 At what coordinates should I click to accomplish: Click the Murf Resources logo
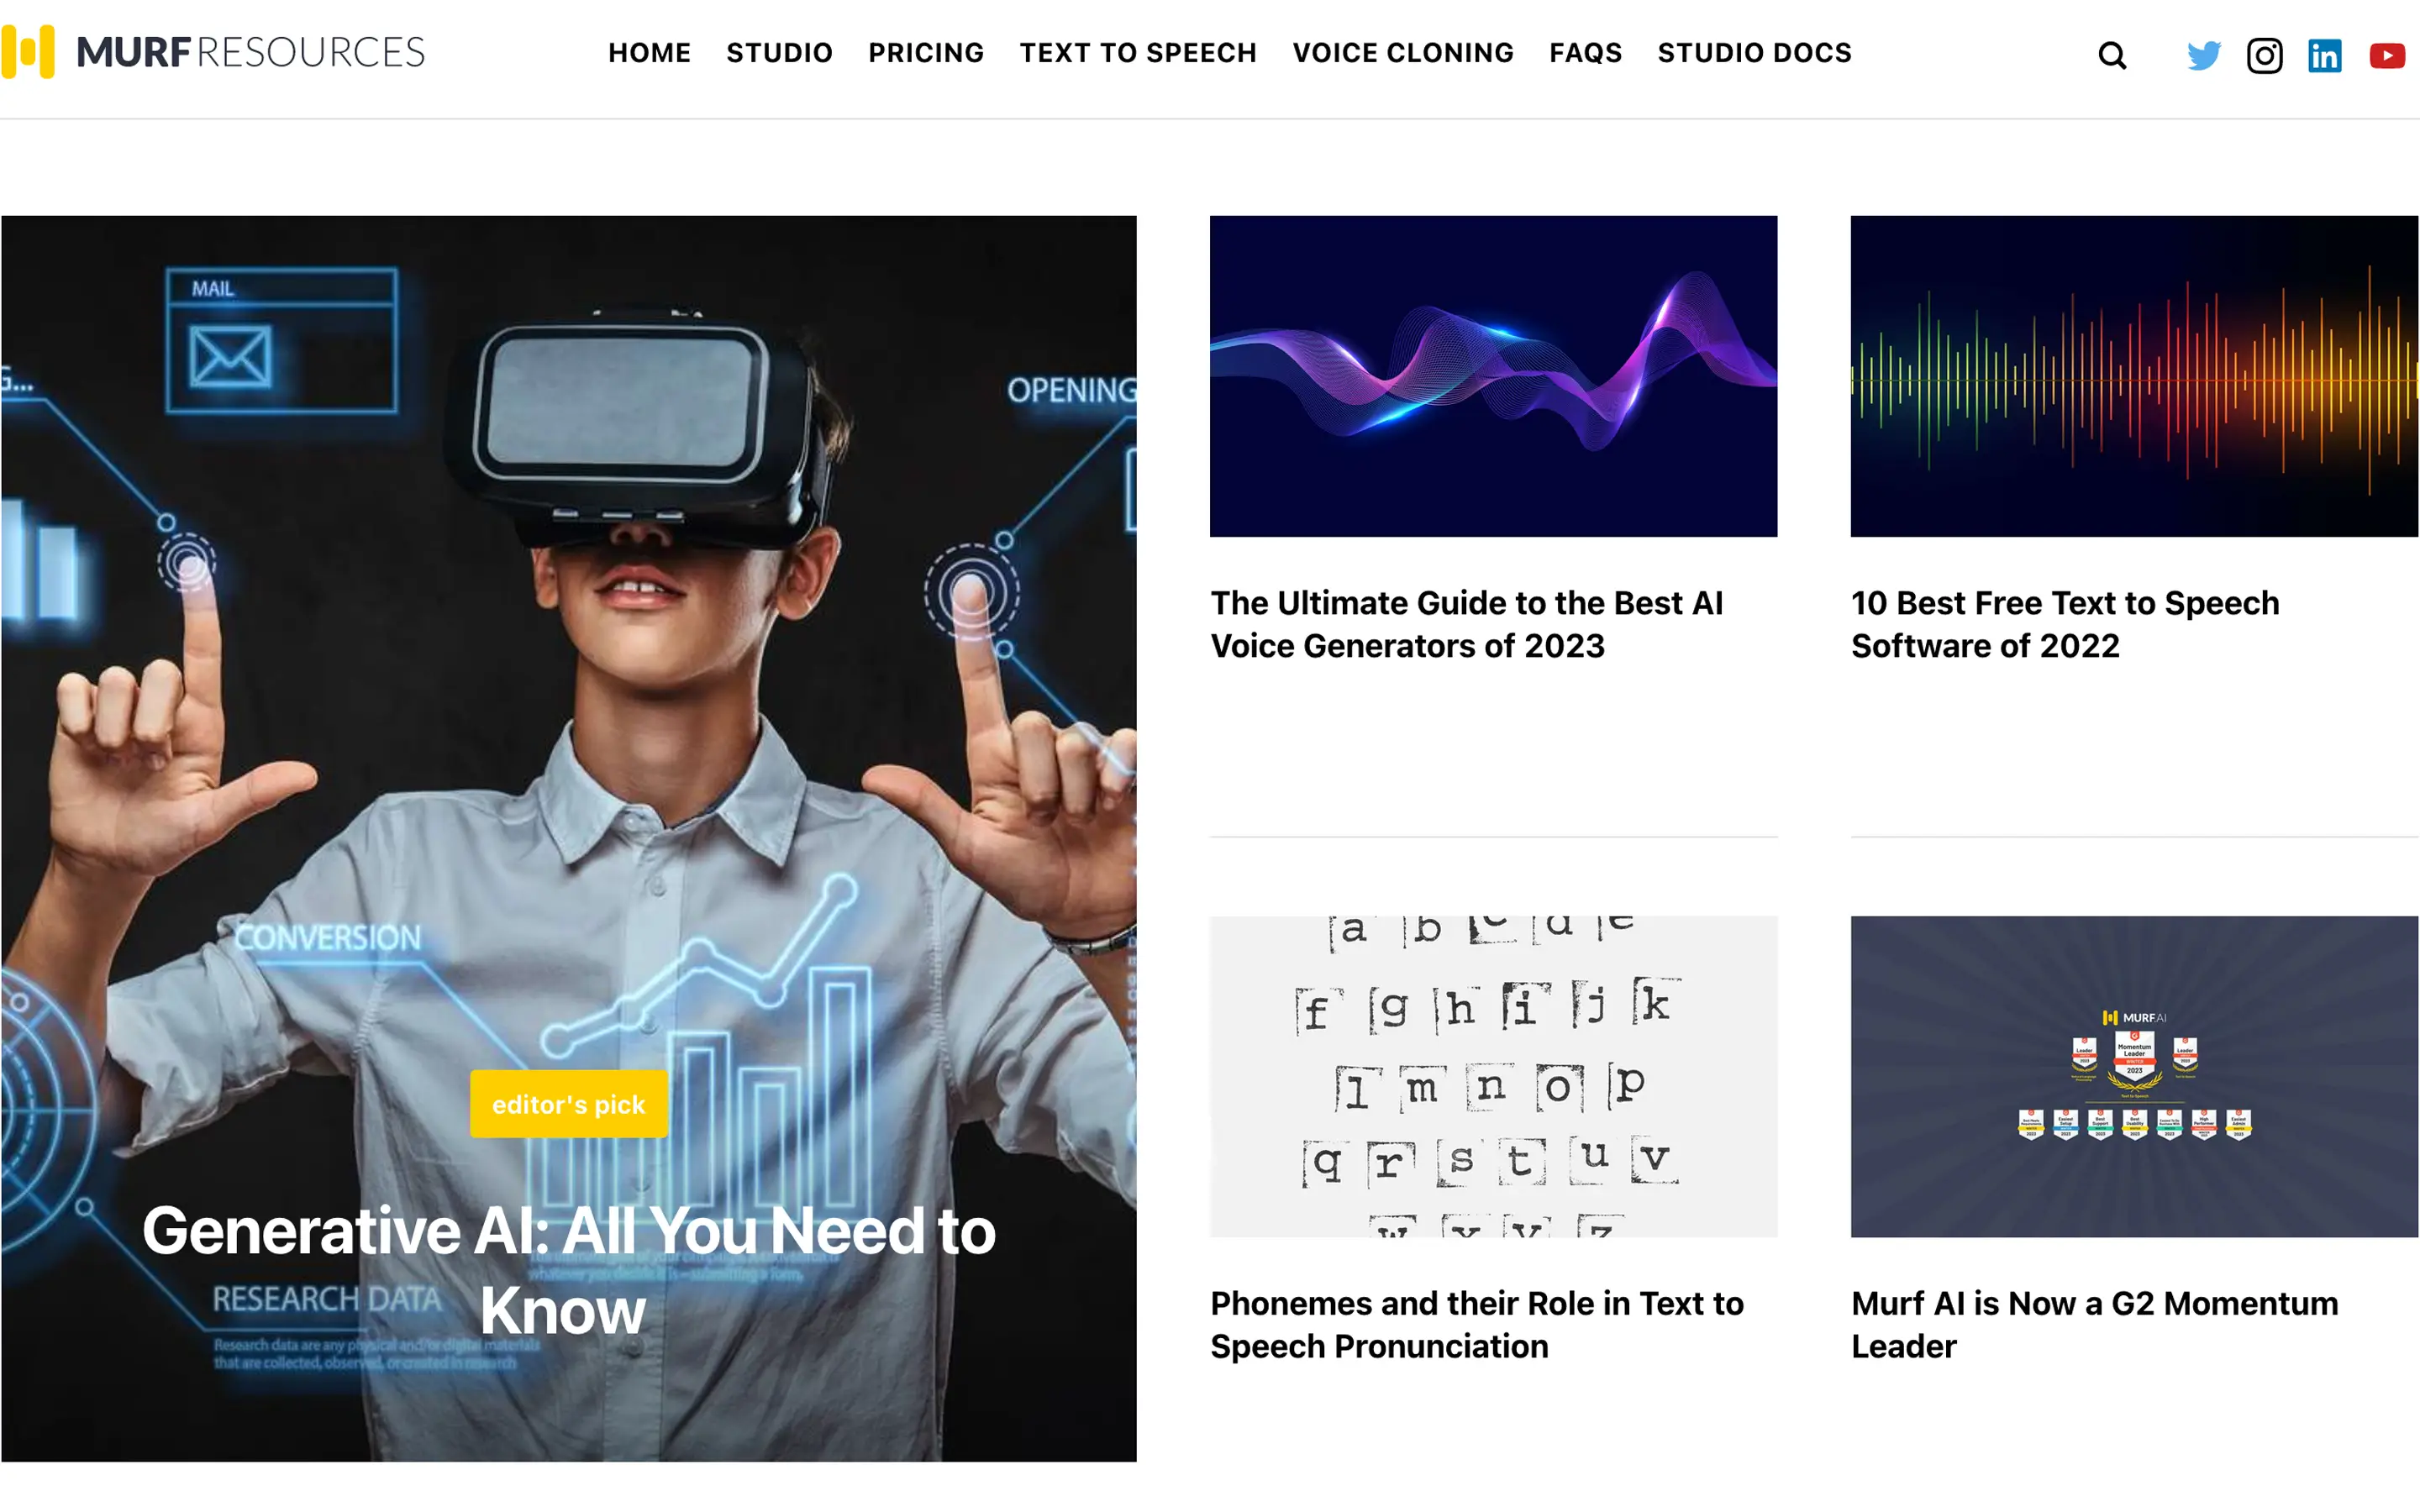click(x=213, y=52)
